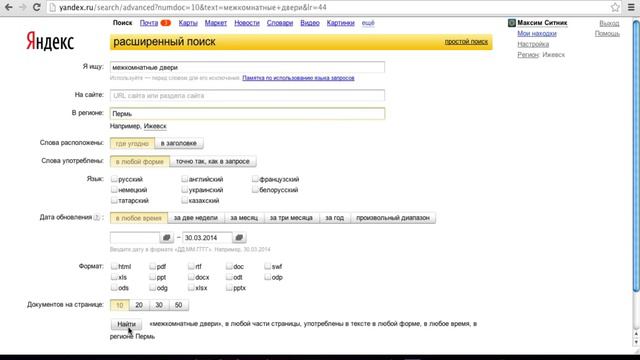The width and height of the screenshot is (640, 360).
Task: Open the Новости service tab
Action: 247,23
